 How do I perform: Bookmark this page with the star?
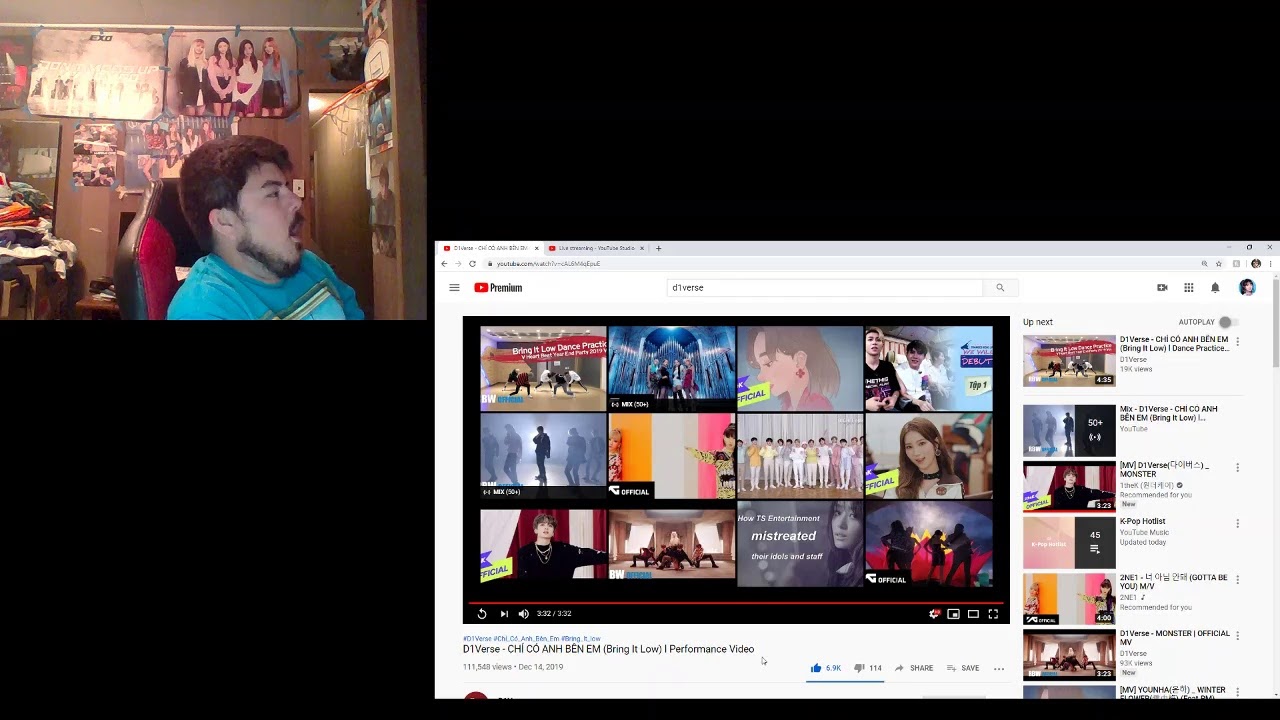tap(1218, 264)
